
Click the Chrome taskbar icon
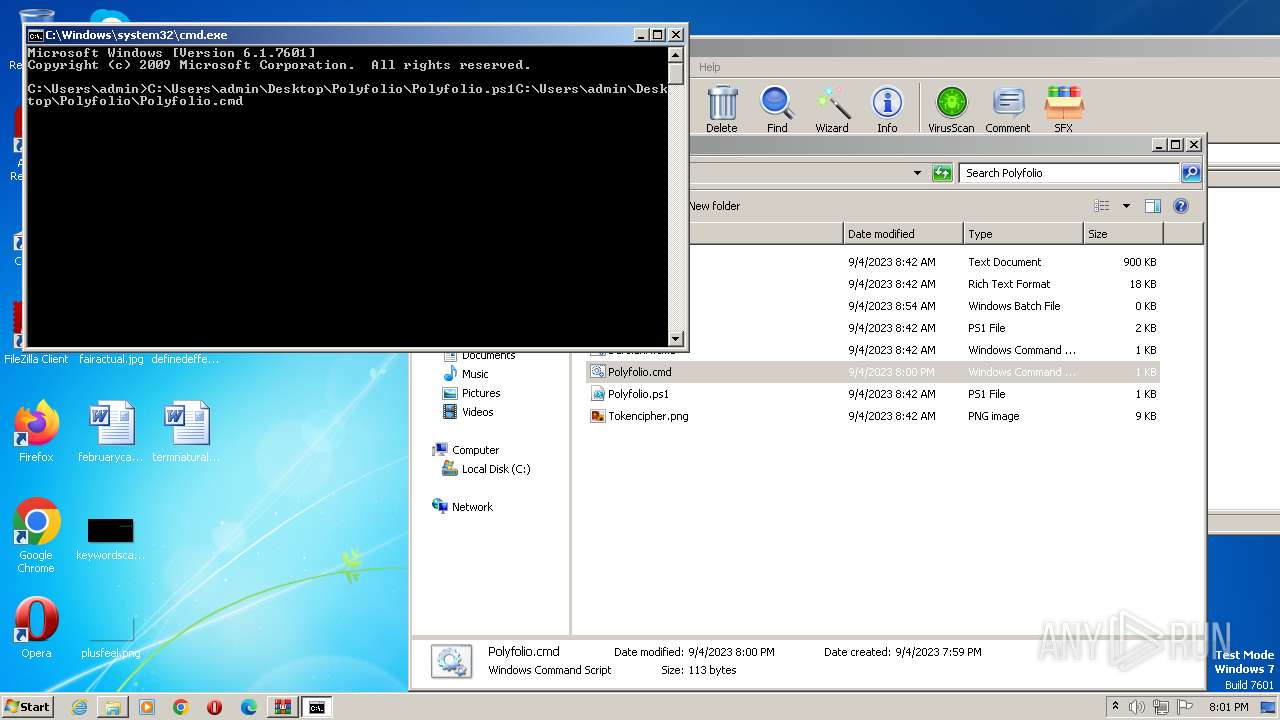point(181,707)
